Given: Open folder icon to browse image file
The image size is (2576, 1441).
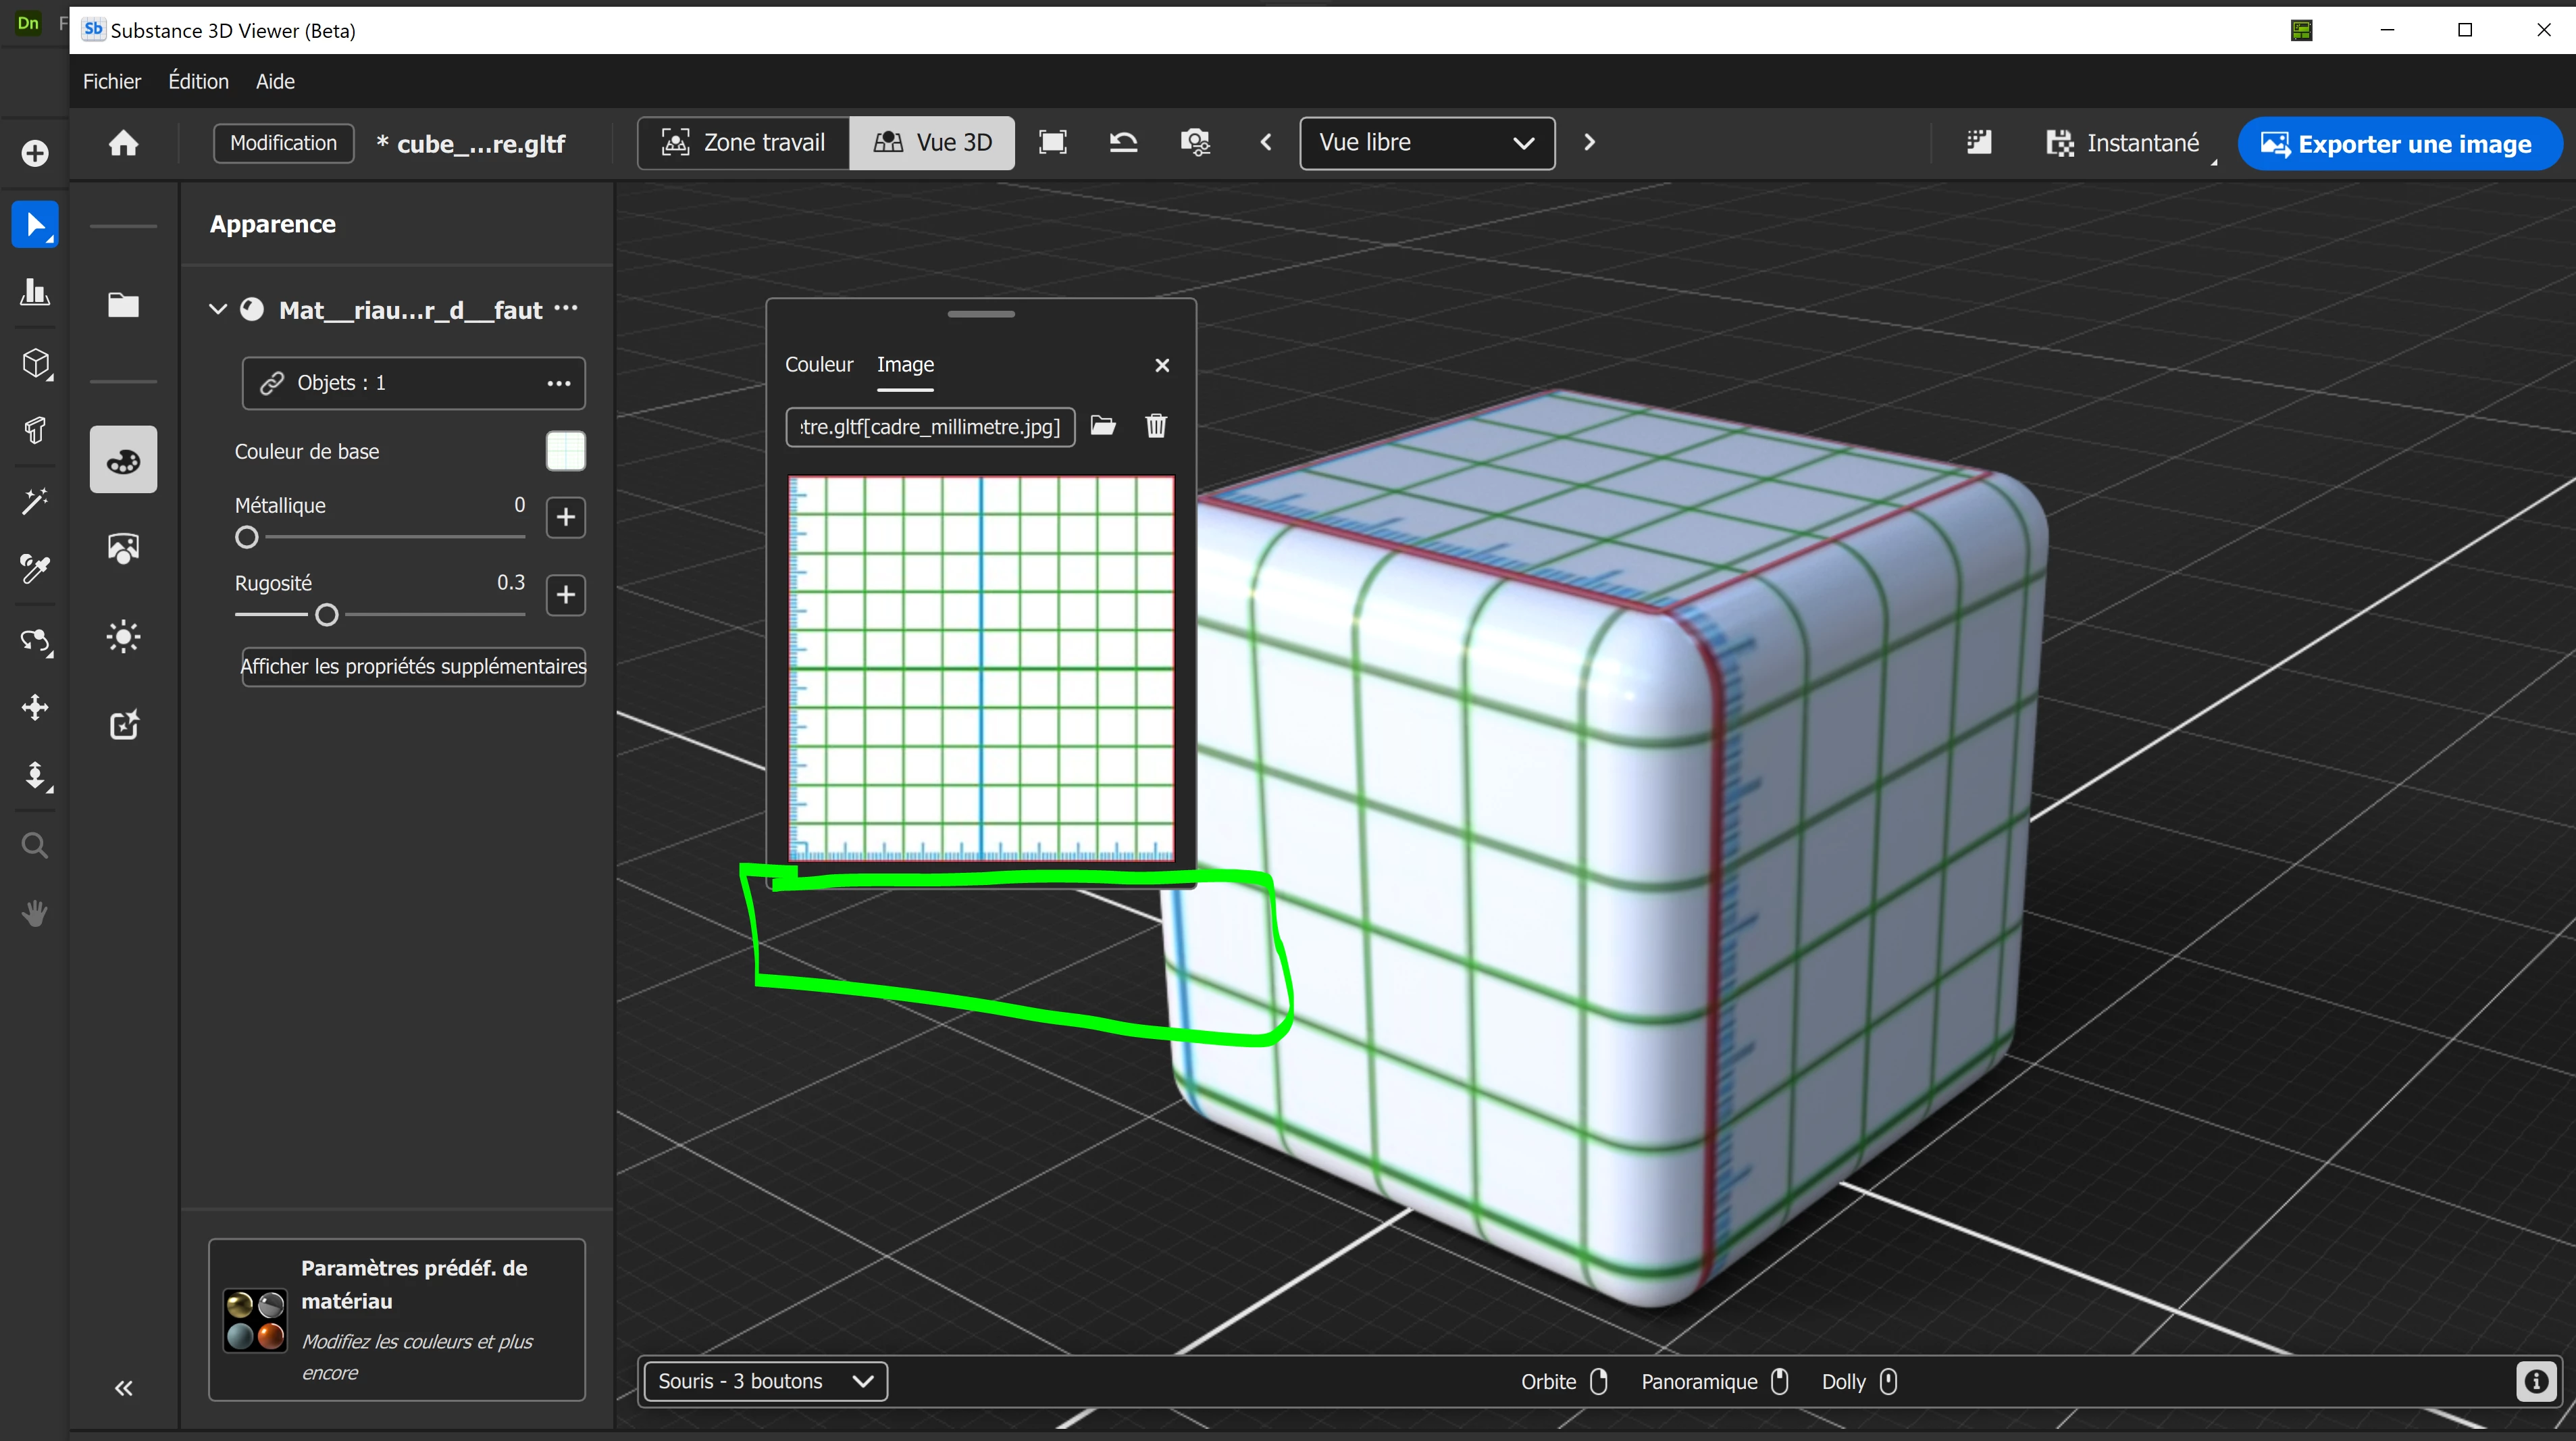Looking at the screenshot, I should tap(1102, 426).
